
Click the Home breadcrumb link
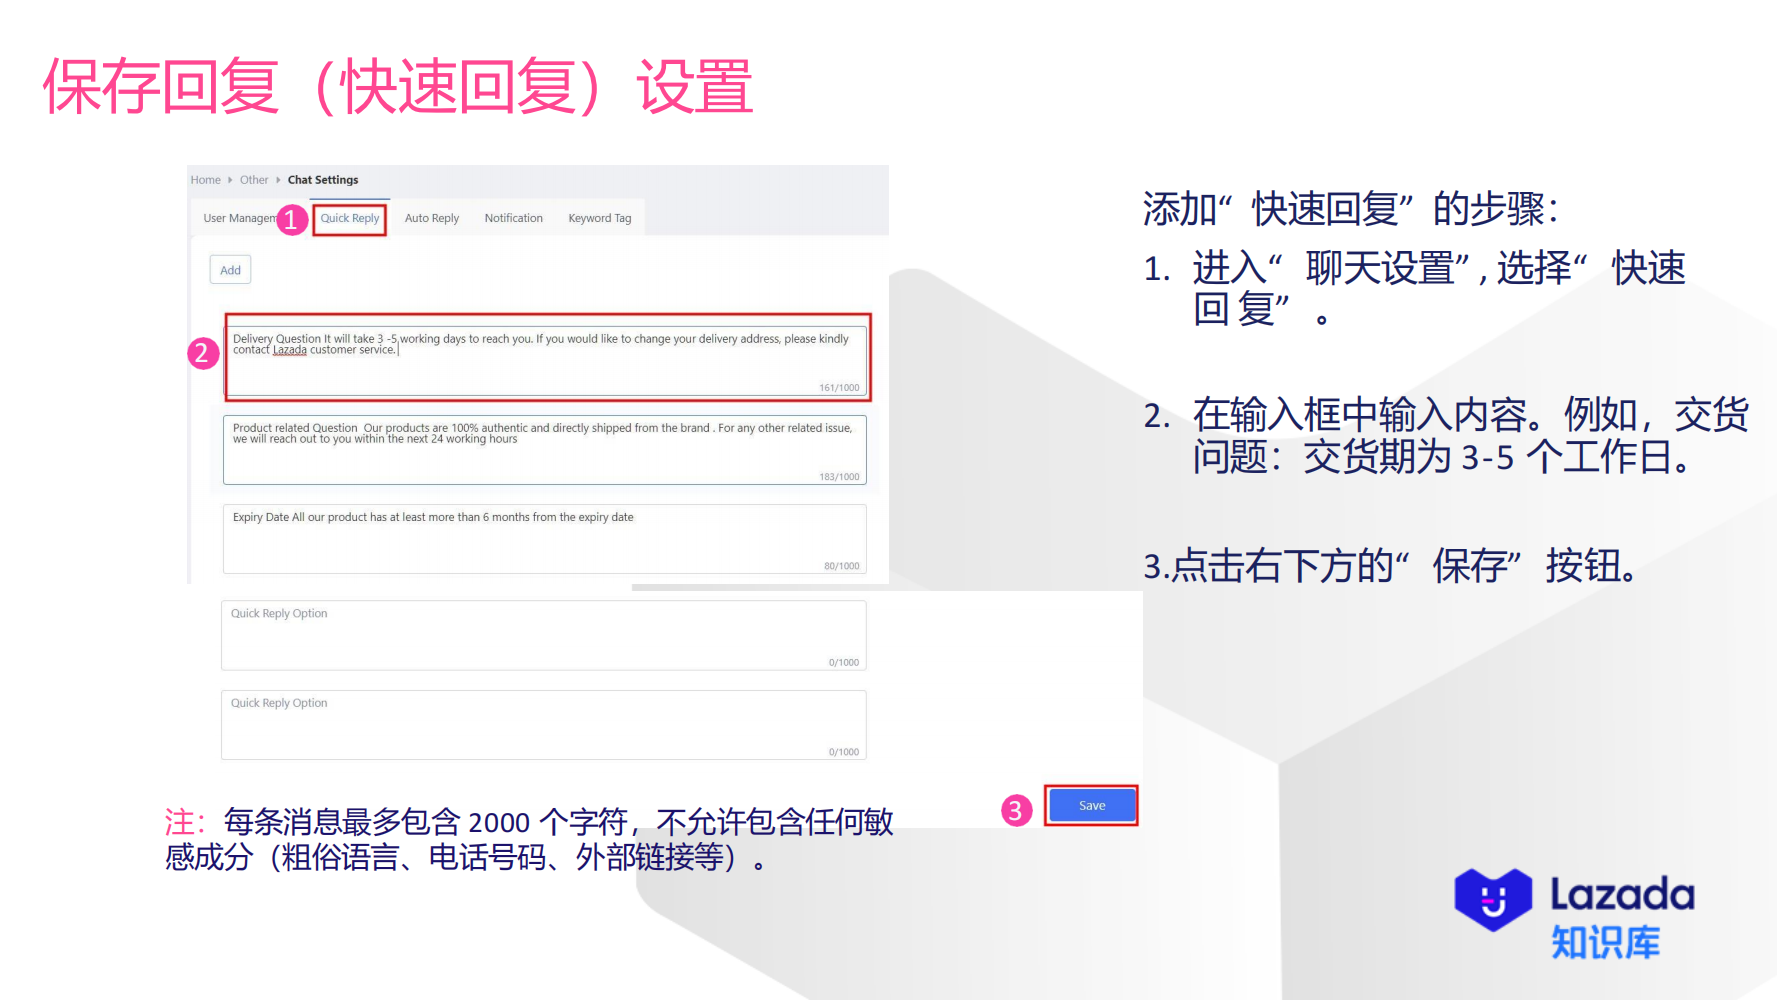pyautogui.click(x=205, y=179)
